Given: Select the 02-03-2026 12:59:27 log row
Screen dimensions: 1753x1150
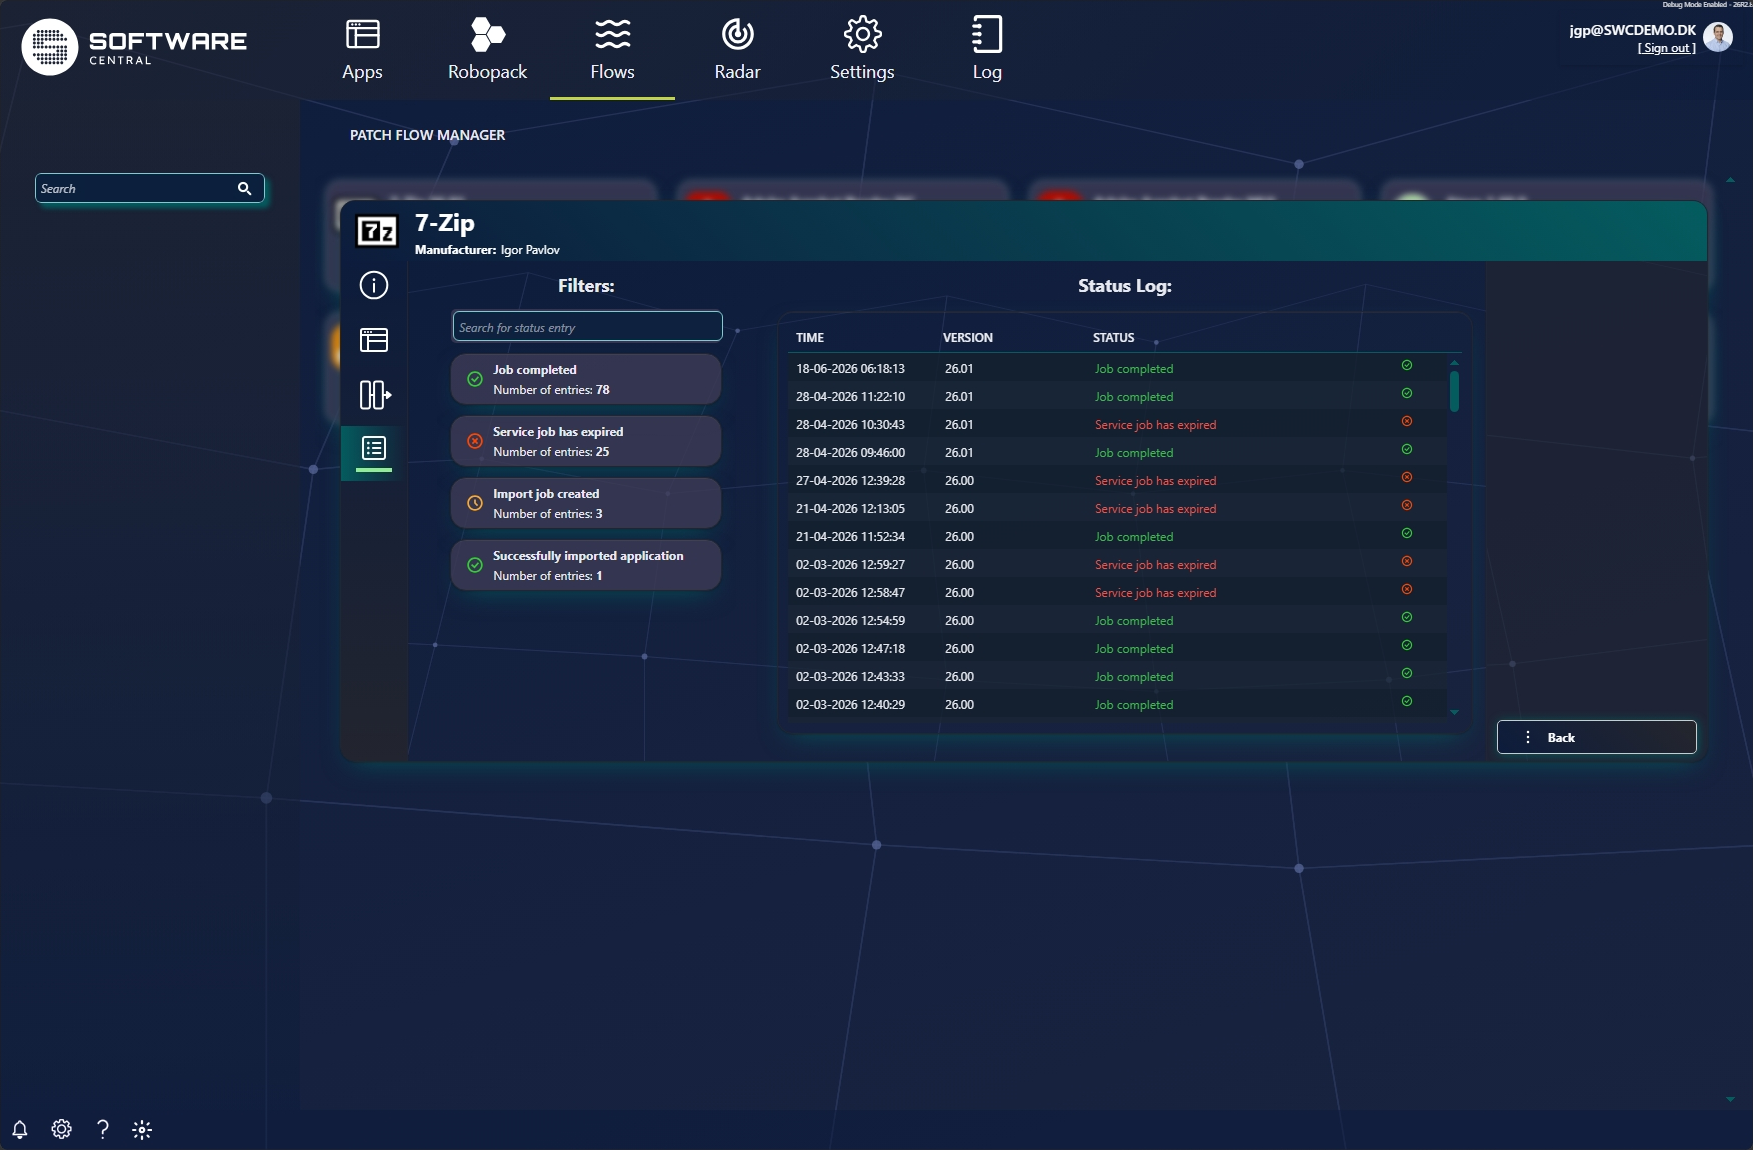Looking at the screenshot, I should (x=1117, y=564).
